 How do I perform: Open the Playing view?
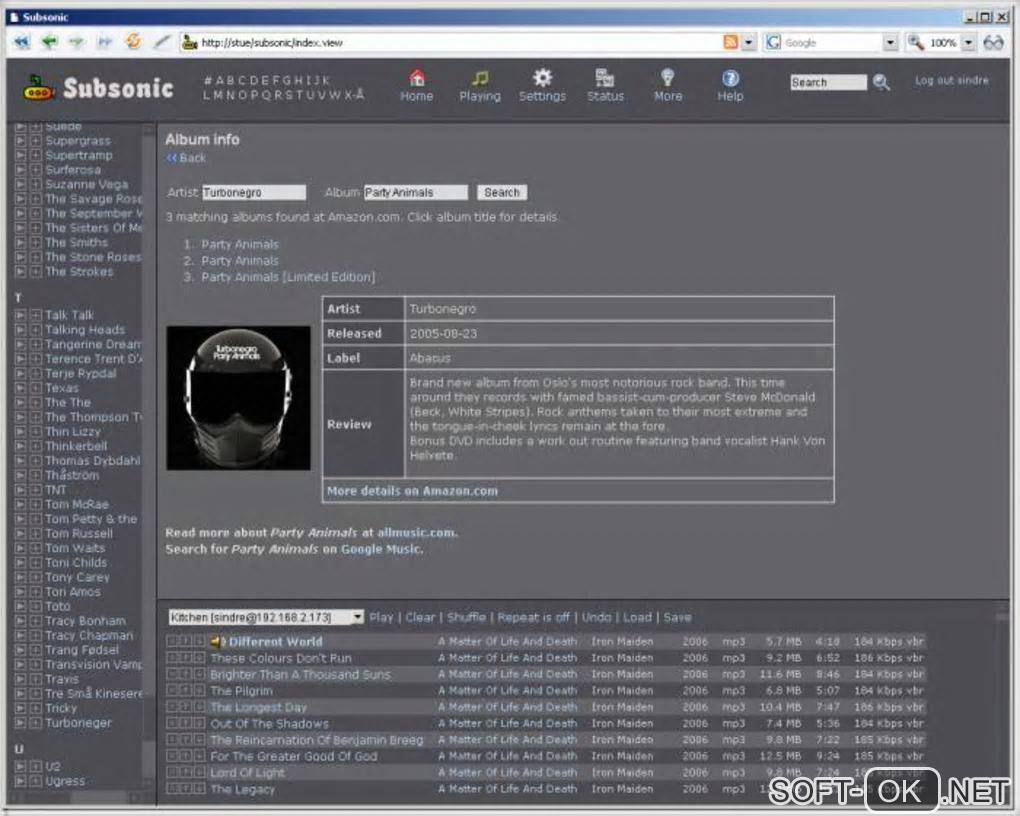coord(479,86)
